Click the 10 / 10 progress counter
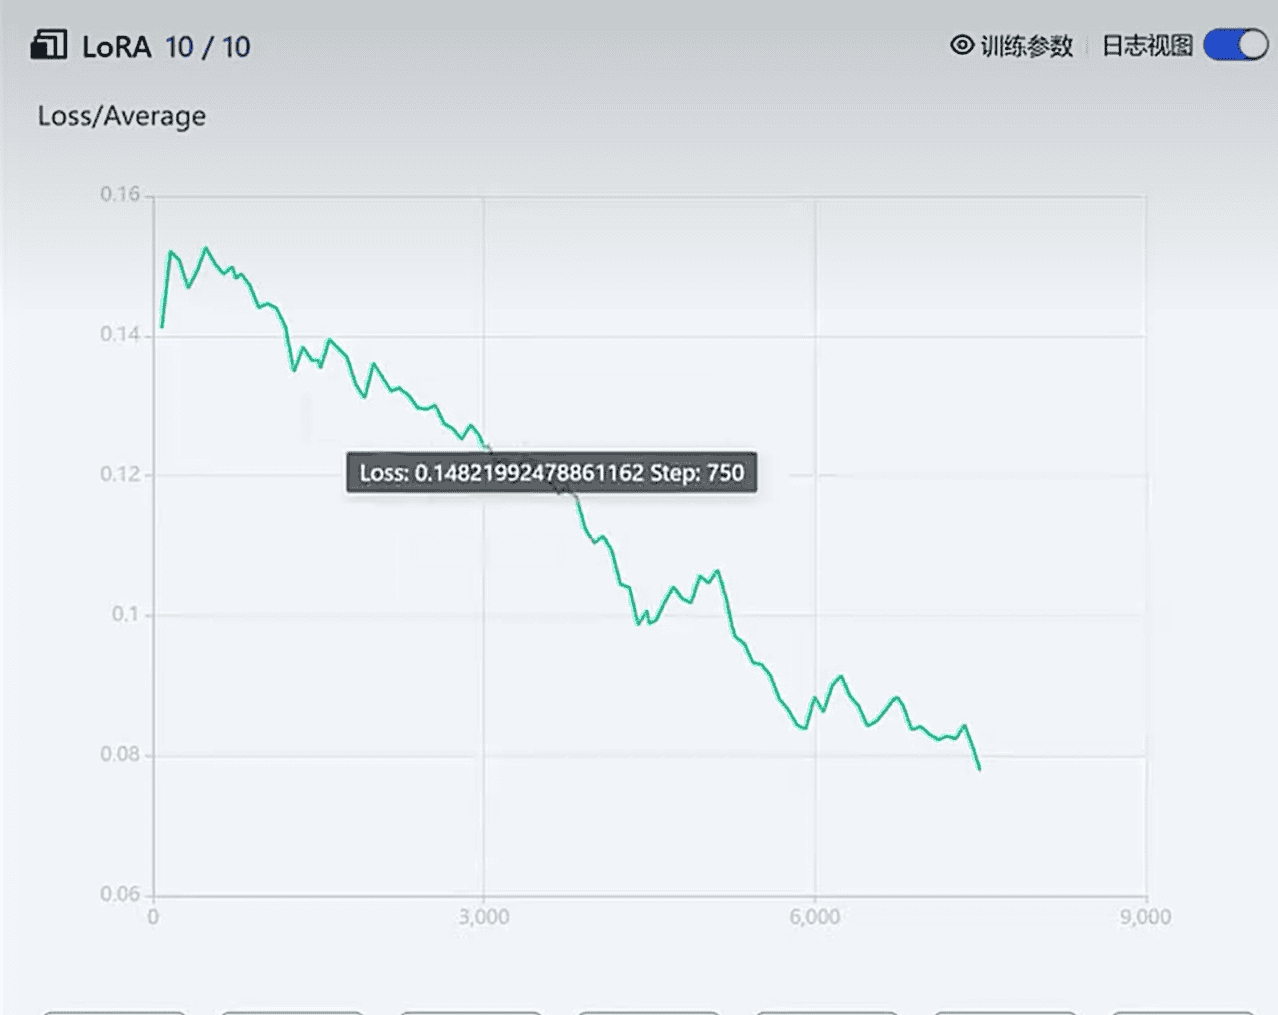 (208, 47)
